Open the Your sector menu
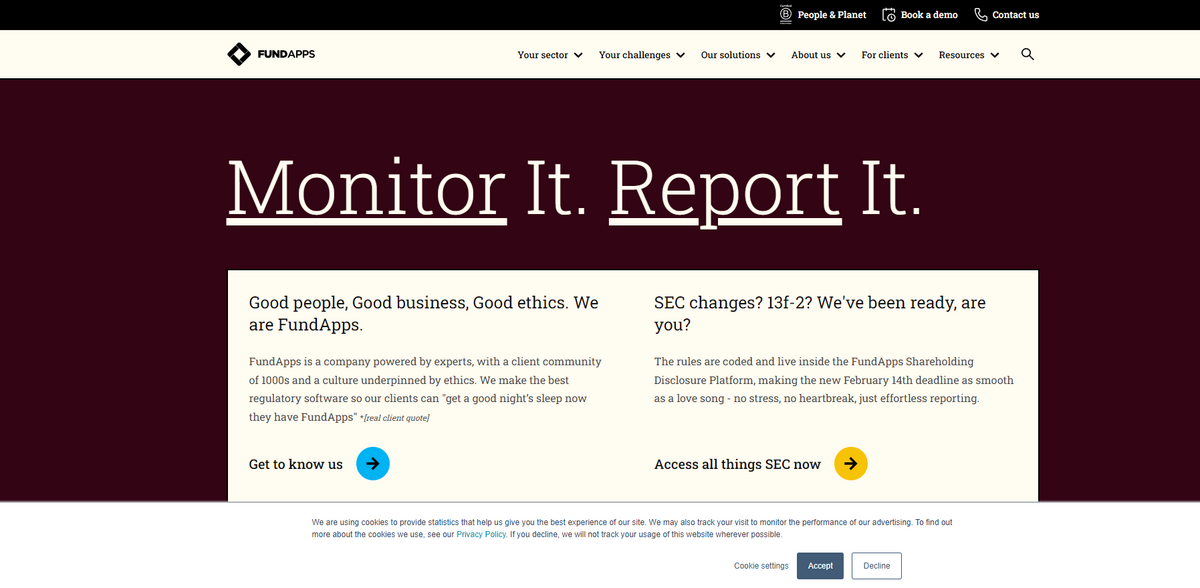This screenshot has height=588, width=1200. coord(550,55)
